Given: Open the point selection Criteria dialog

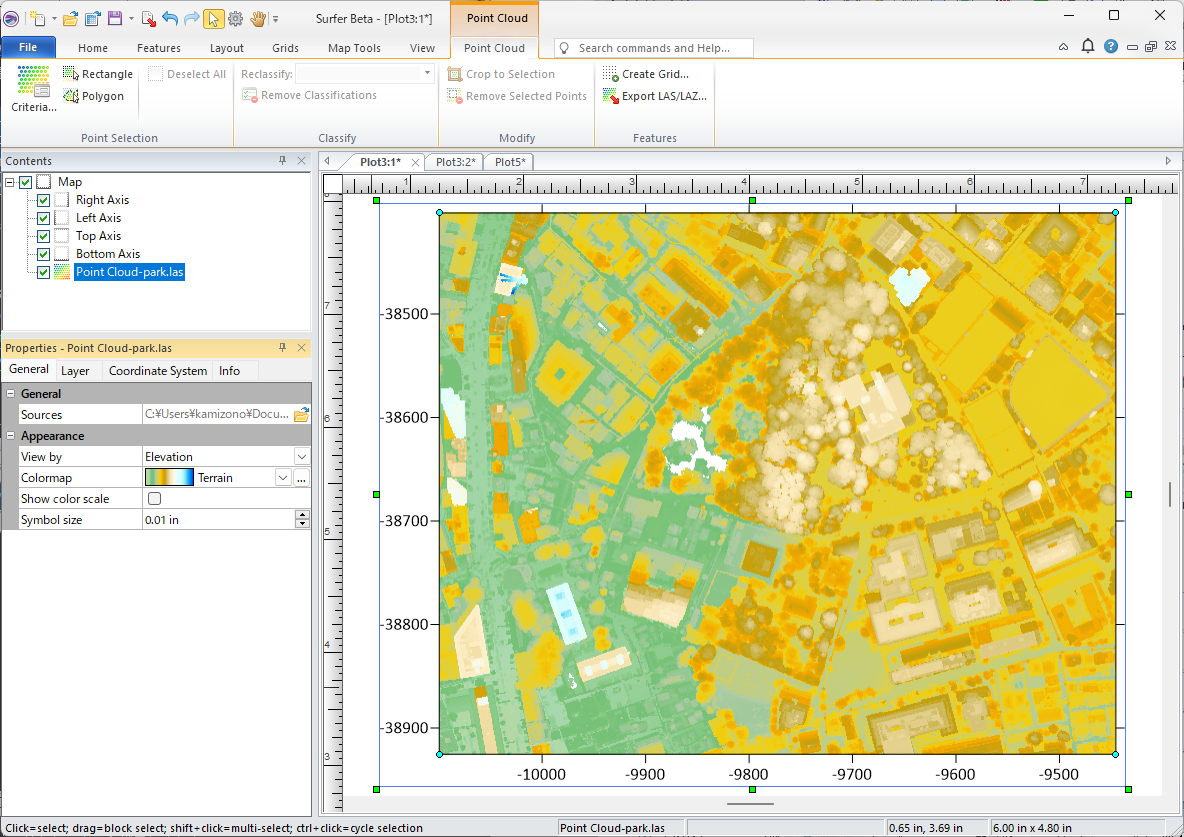Looking at the screenshot, I should 33,88.
